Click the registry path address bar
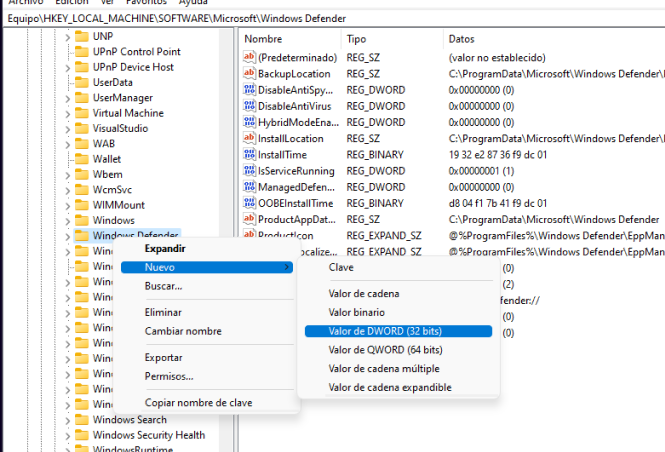Screen dimensions: 665x452 335,19
